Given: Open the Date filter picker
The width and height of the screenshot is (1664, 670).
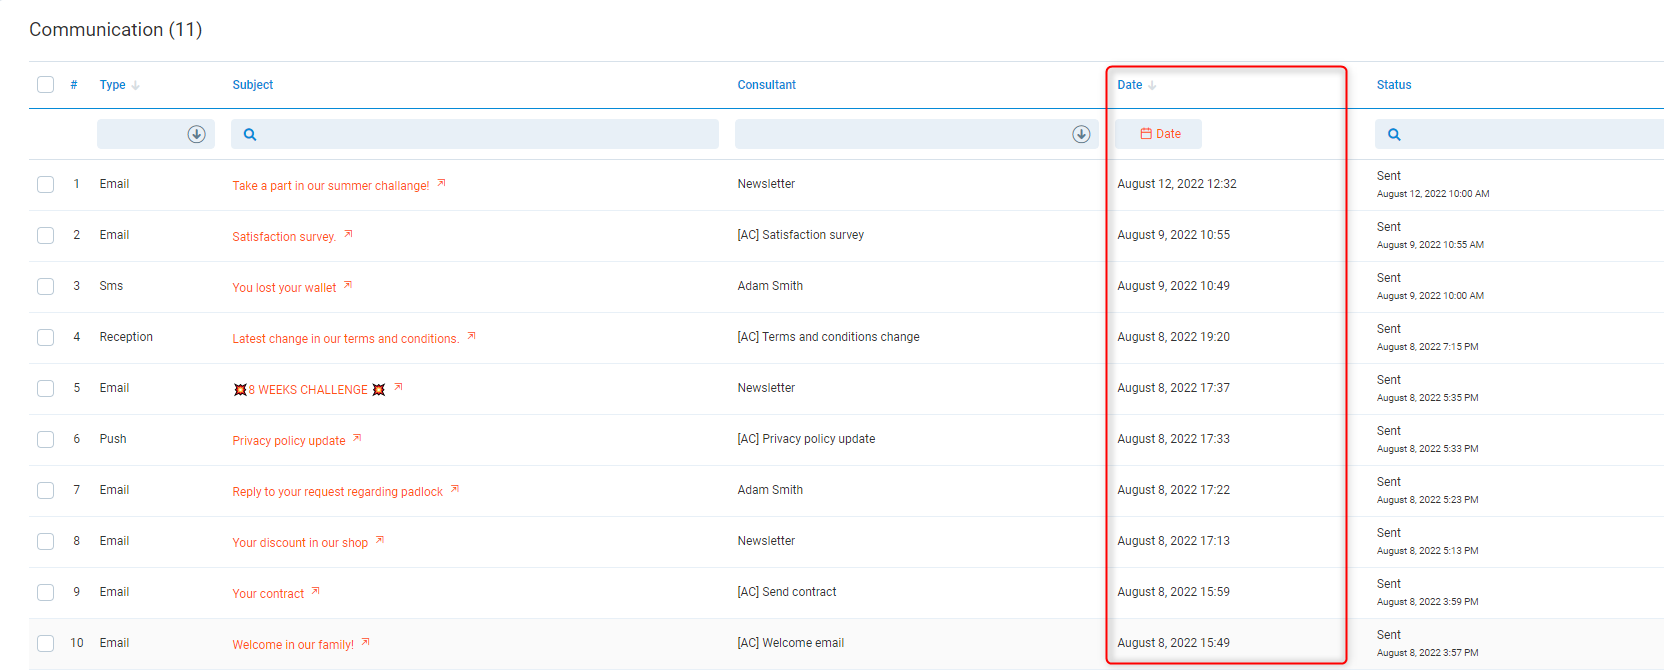Looking at the screenshot, I should [x=1159, y=134].
